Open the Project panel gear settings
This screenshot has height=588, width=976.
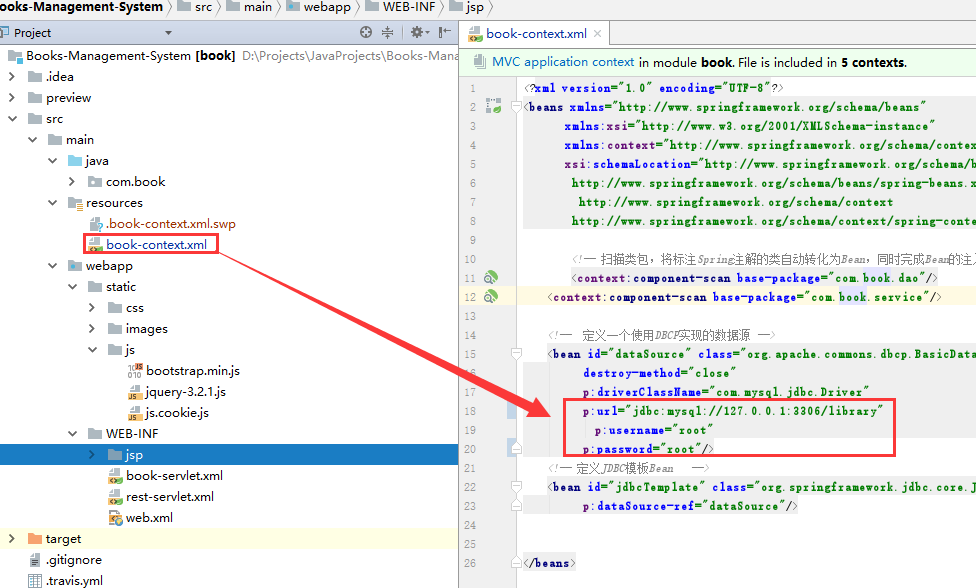coord(418,33)
